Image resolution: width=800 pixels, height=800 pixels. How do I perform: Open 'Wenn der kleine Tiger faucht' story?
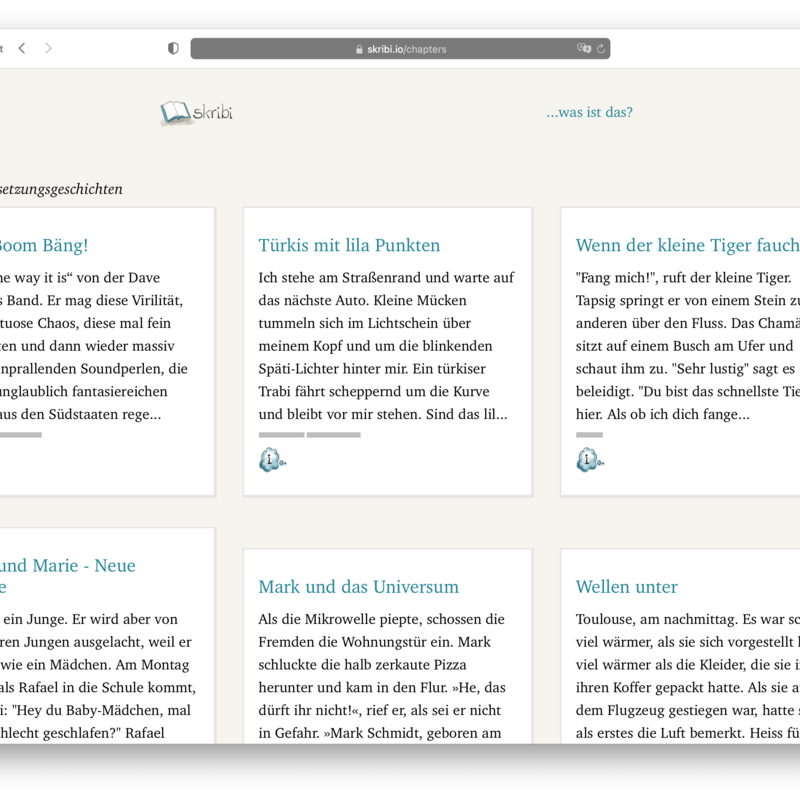tap(687, 245)
